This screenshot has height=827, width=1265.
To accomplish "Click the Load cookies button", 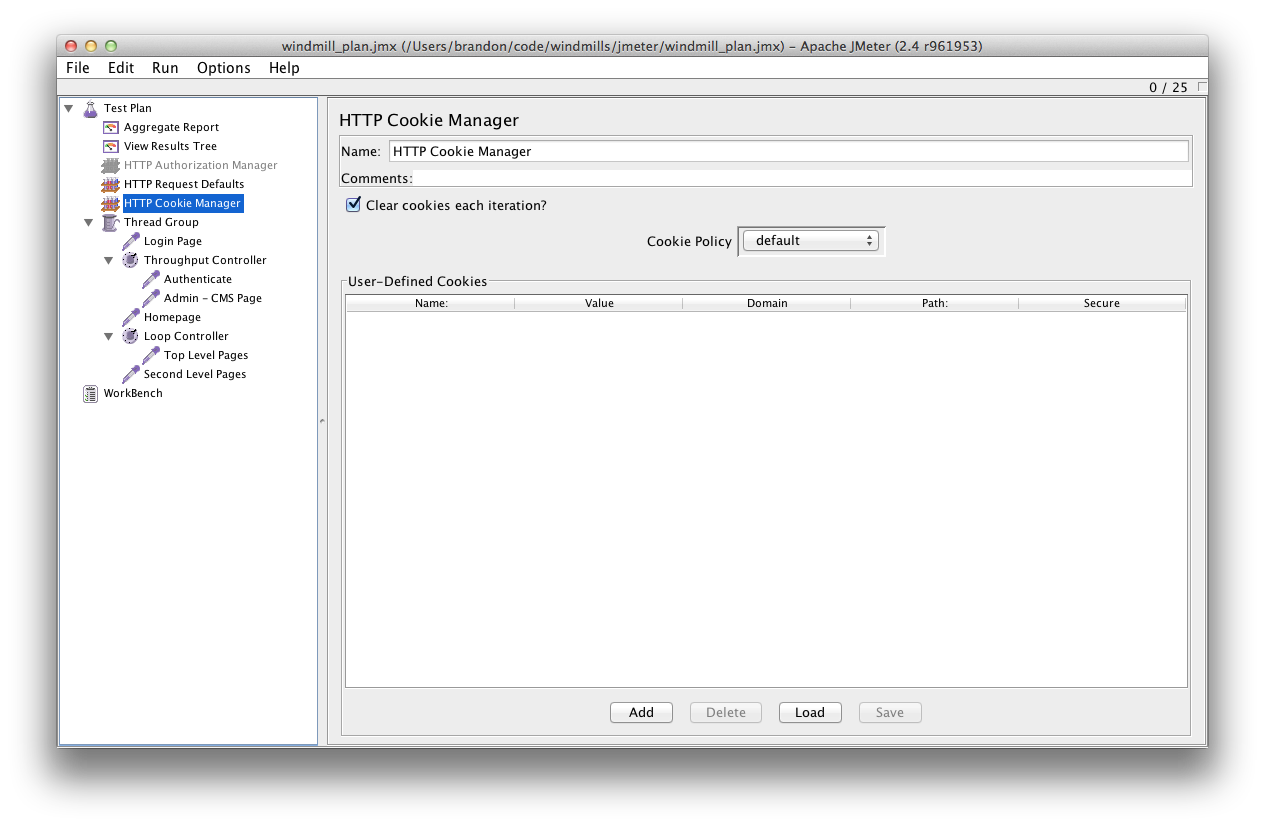I will tap(809, 713).
